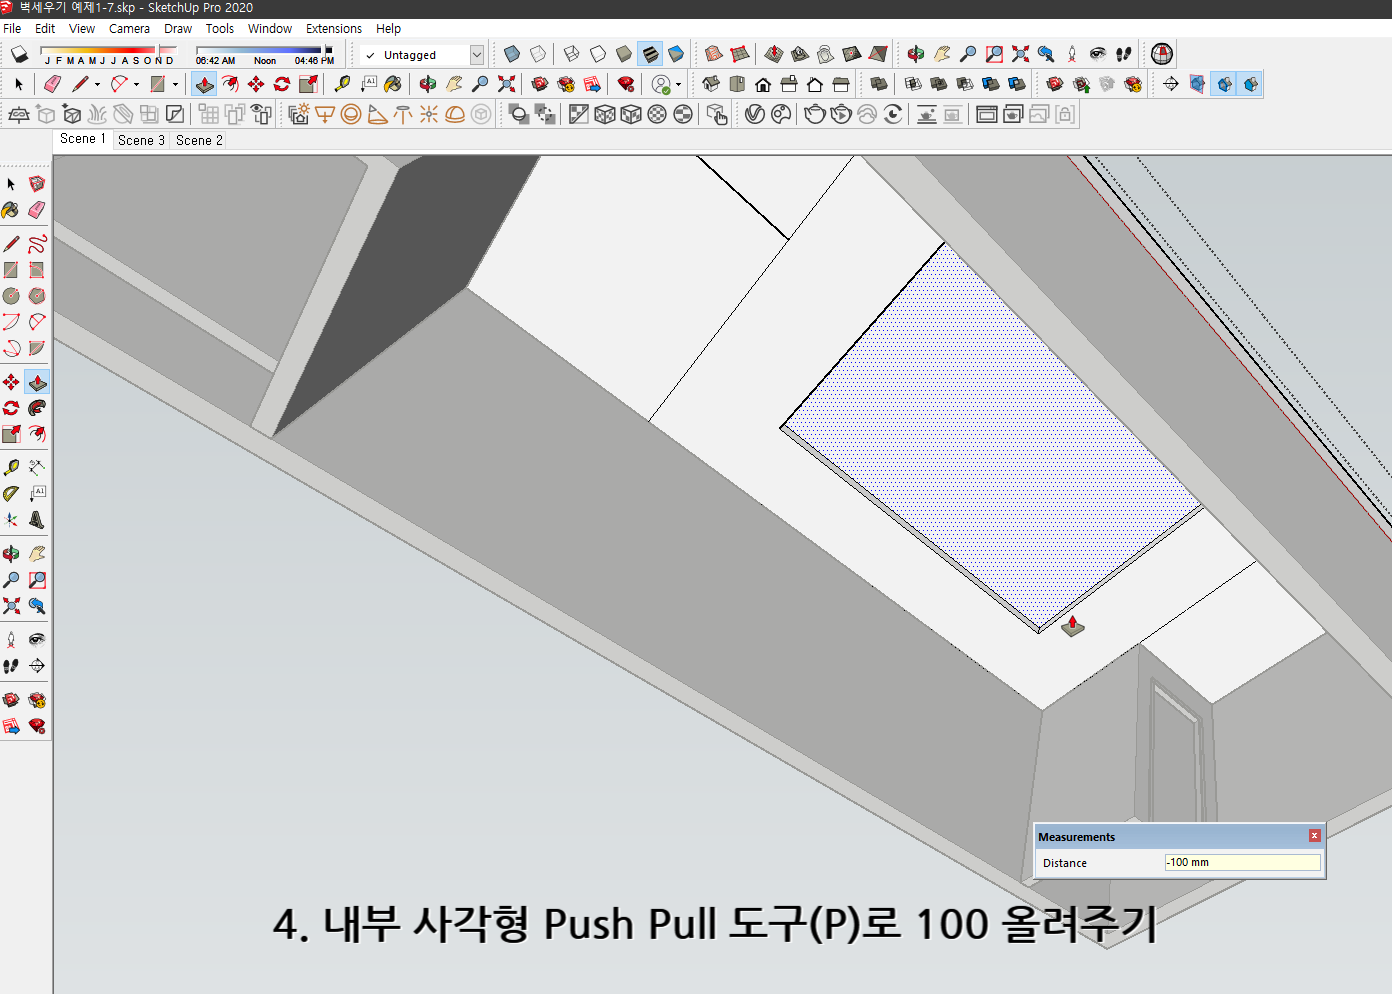Open the Camera menu
Viewport: 1392px width, 994px height.
pos(129,28)
